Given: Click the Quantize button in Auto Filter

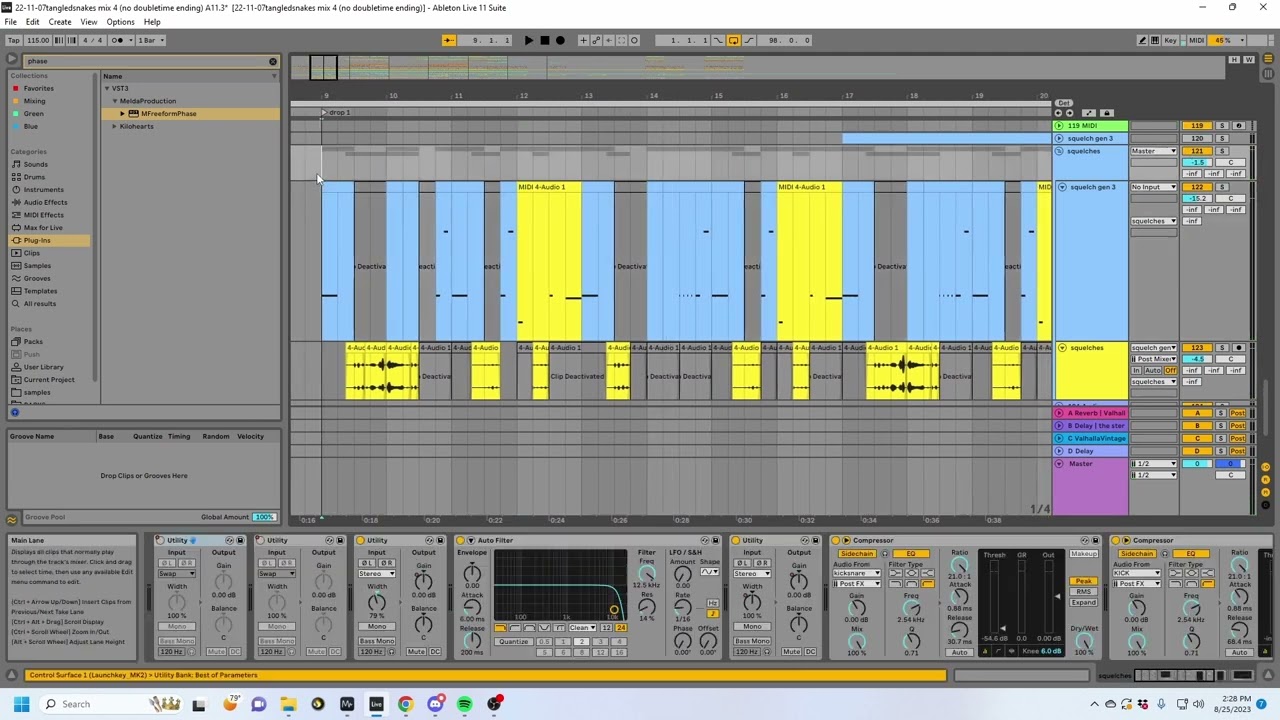Looking at the screenshot, I should tap(513, 642).
